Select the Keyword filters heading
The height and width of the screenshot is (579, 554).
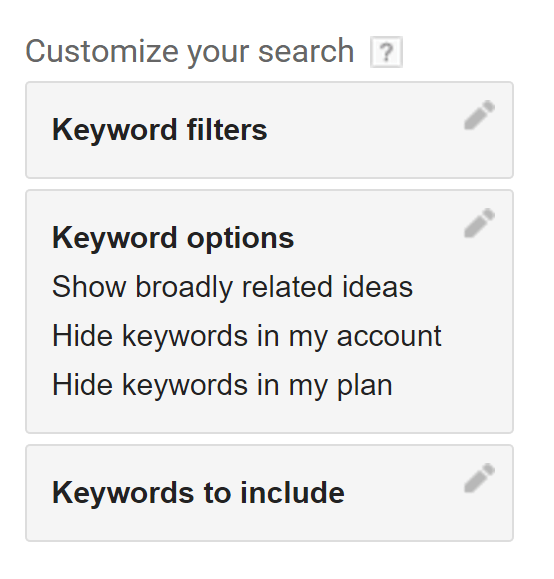(x=160, y=130)
